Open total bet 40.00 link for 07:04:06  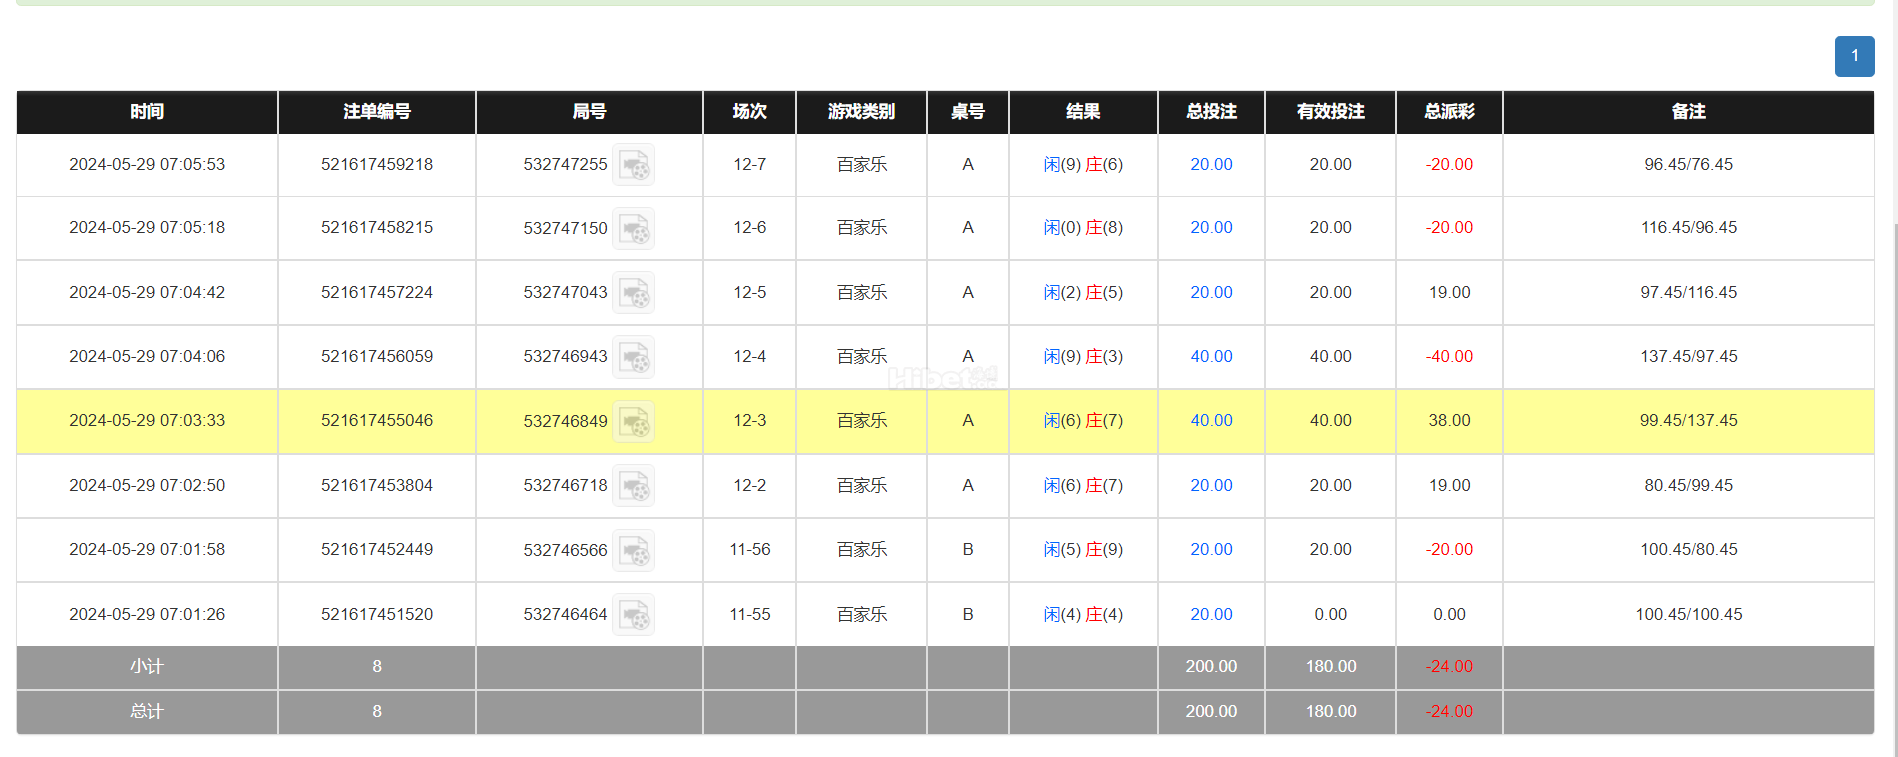click(1211, 356)
